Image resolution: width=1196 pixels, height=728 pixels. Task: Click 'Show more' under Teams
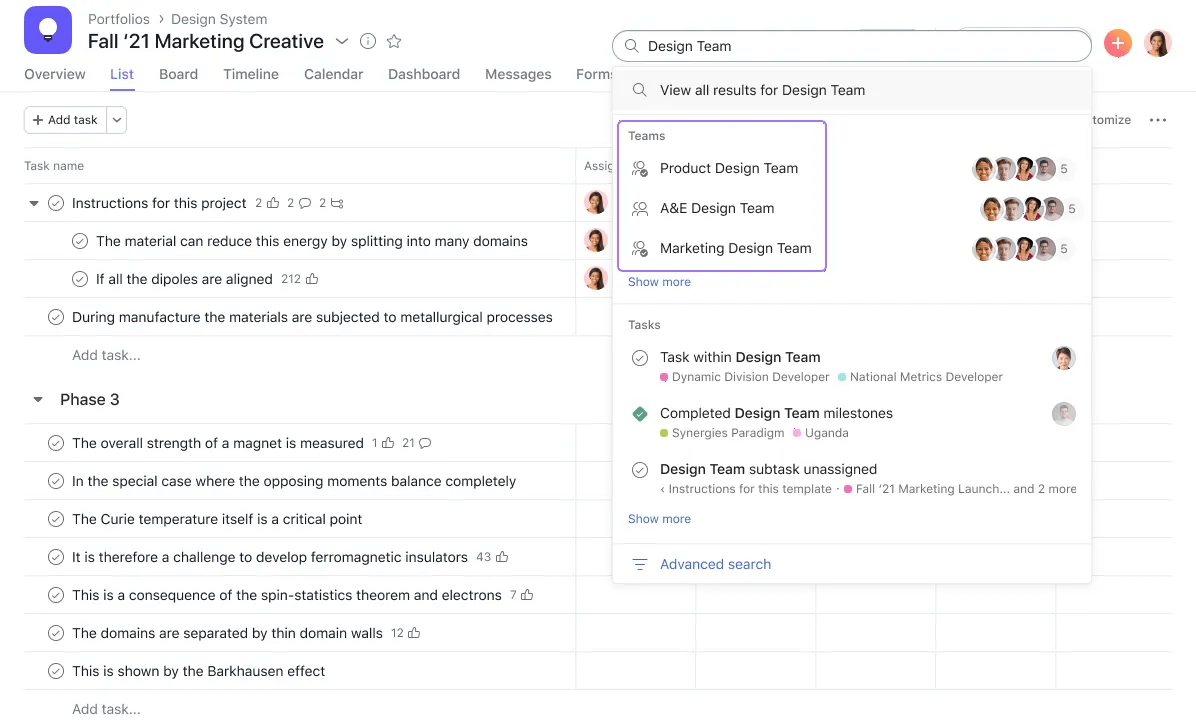point(659,282)
